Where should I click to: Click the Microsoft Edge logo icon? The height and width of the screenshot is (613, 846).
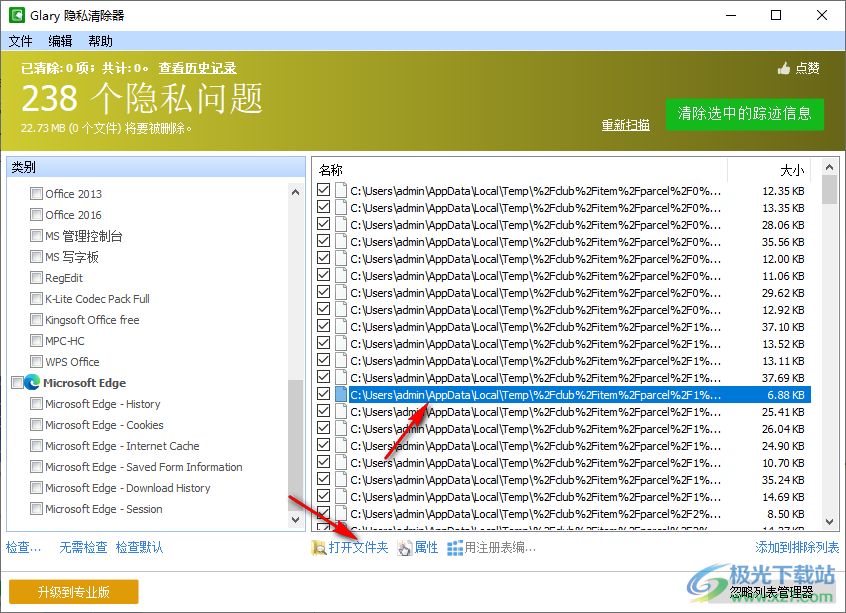[32, 383]
